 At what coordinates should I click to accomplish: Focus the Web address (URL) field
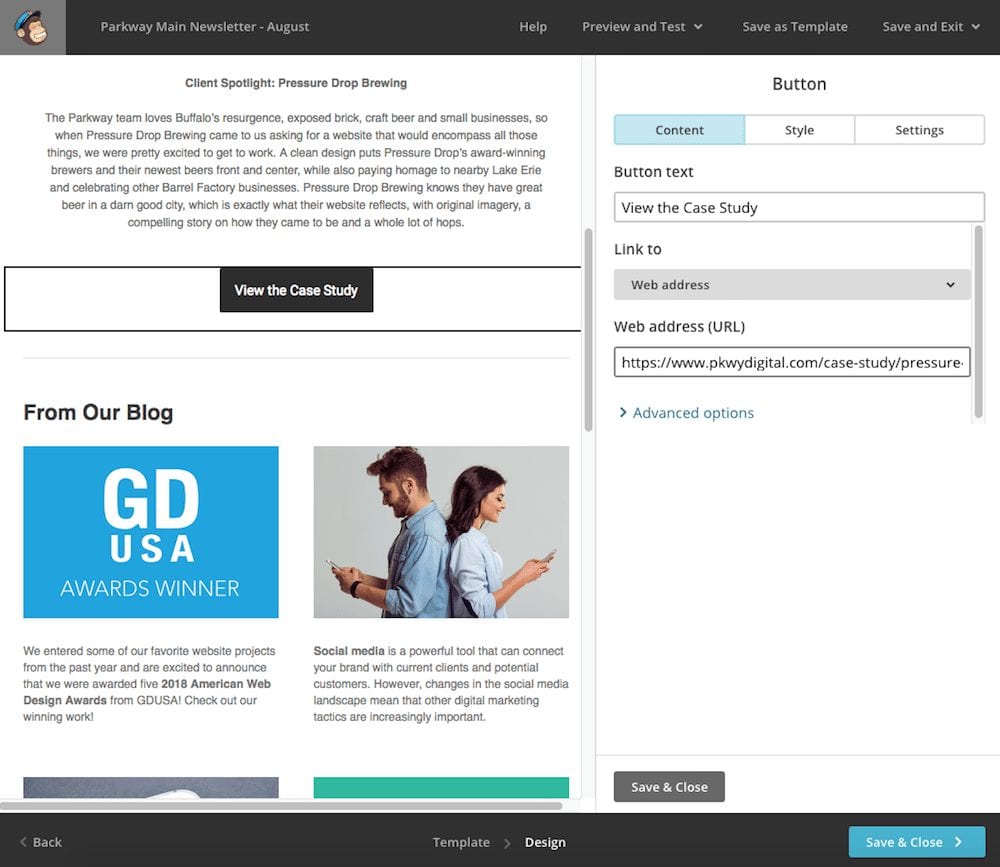(792, 362)
